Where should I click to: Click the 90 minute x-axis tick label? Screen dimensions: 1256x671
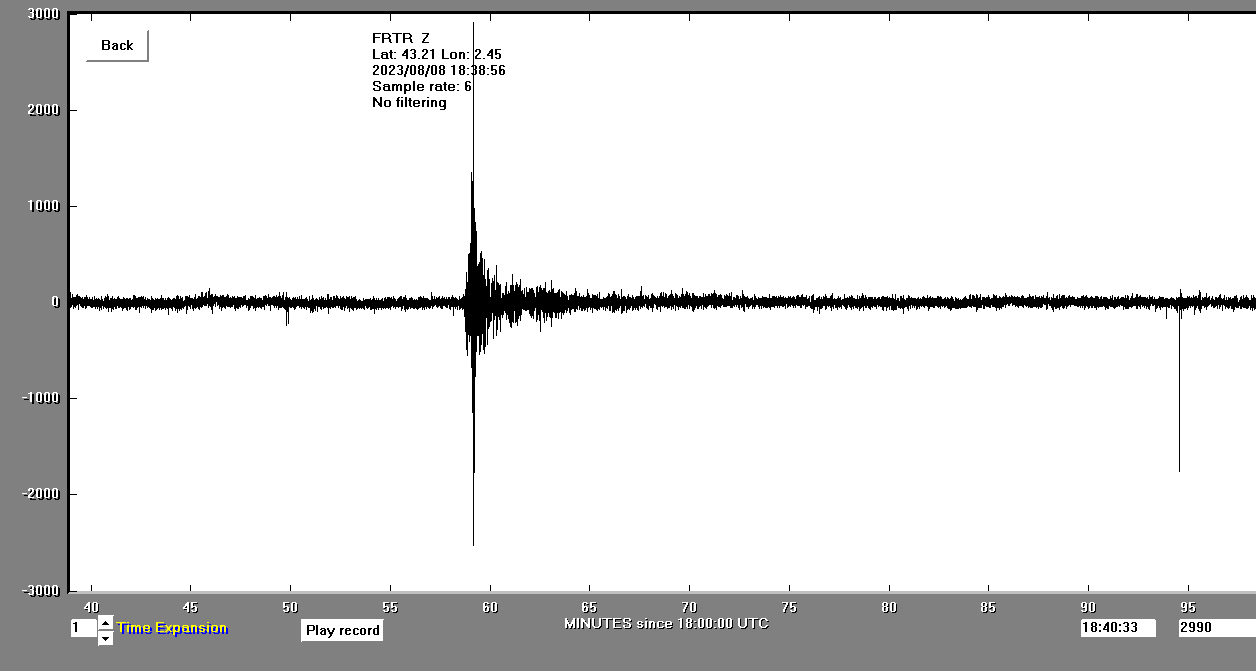point(1088,607)
